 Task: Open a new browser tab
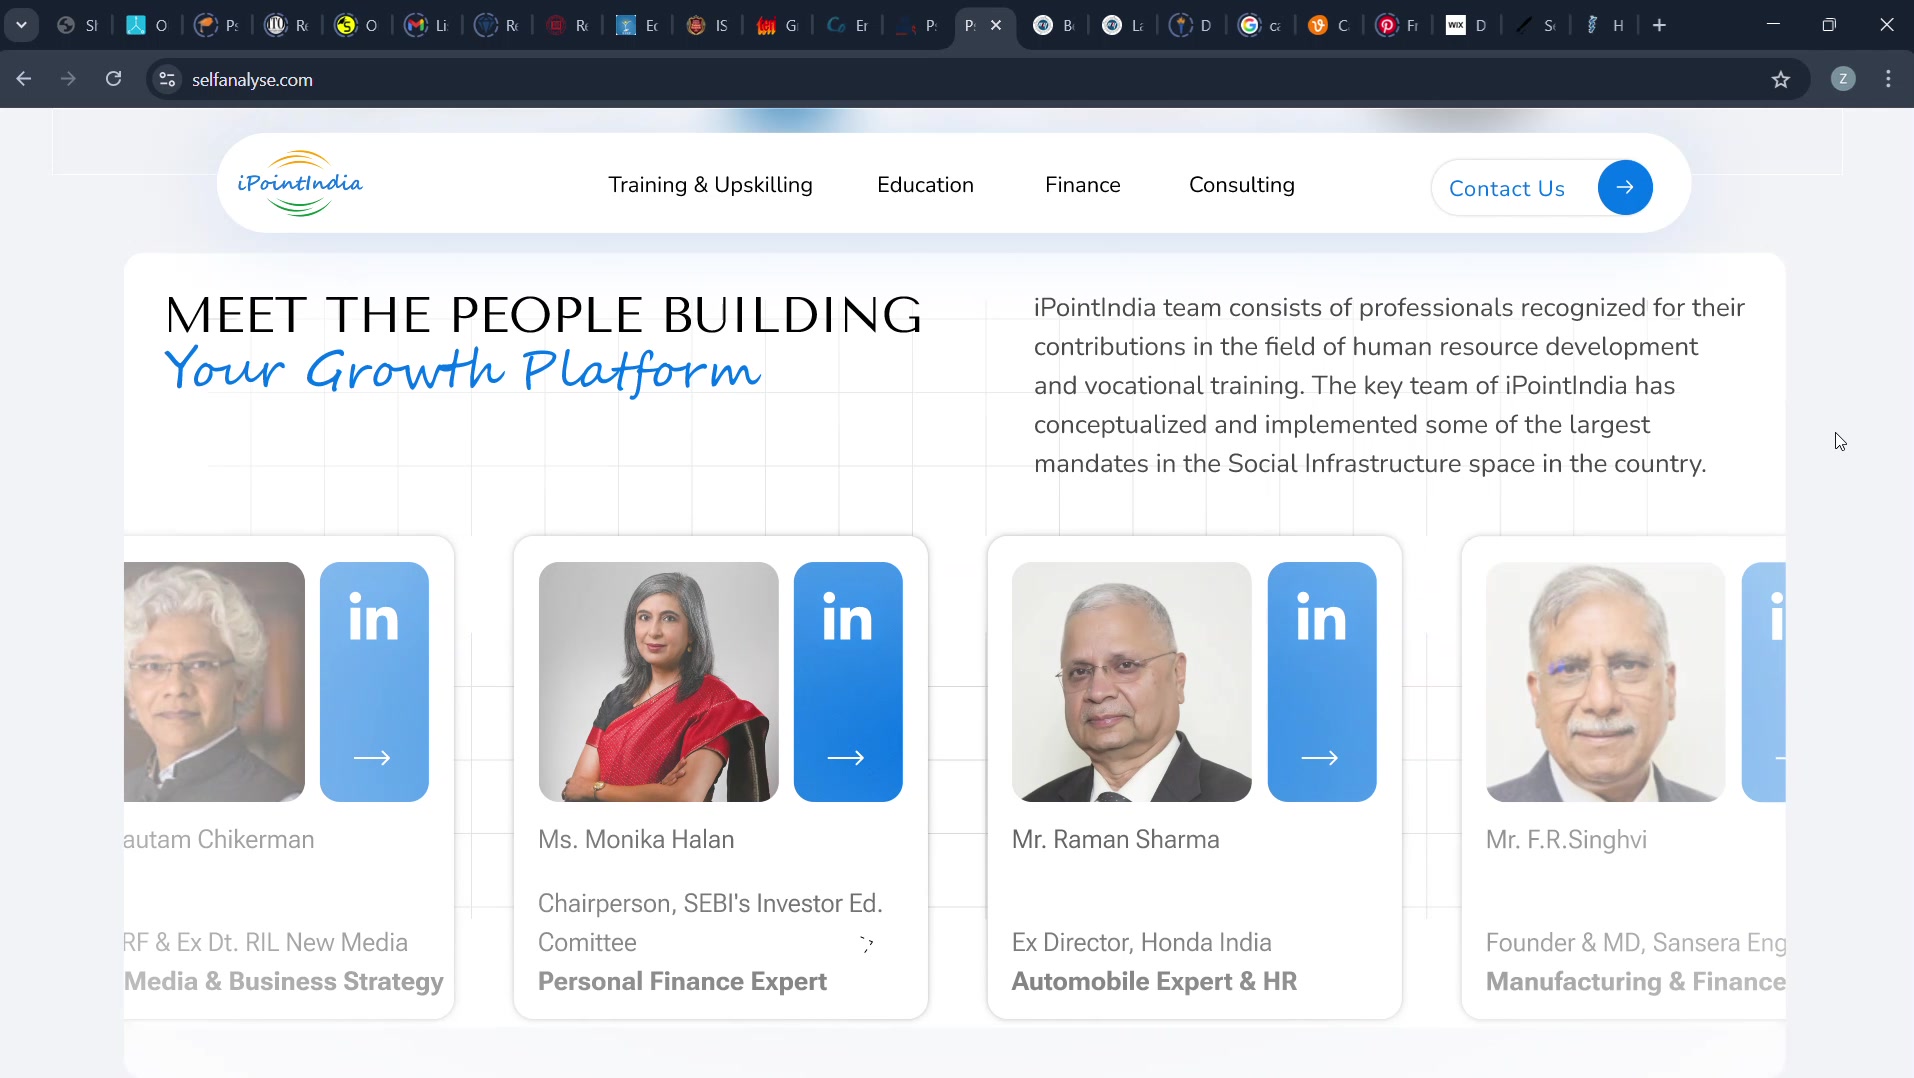click(1660, 25)
